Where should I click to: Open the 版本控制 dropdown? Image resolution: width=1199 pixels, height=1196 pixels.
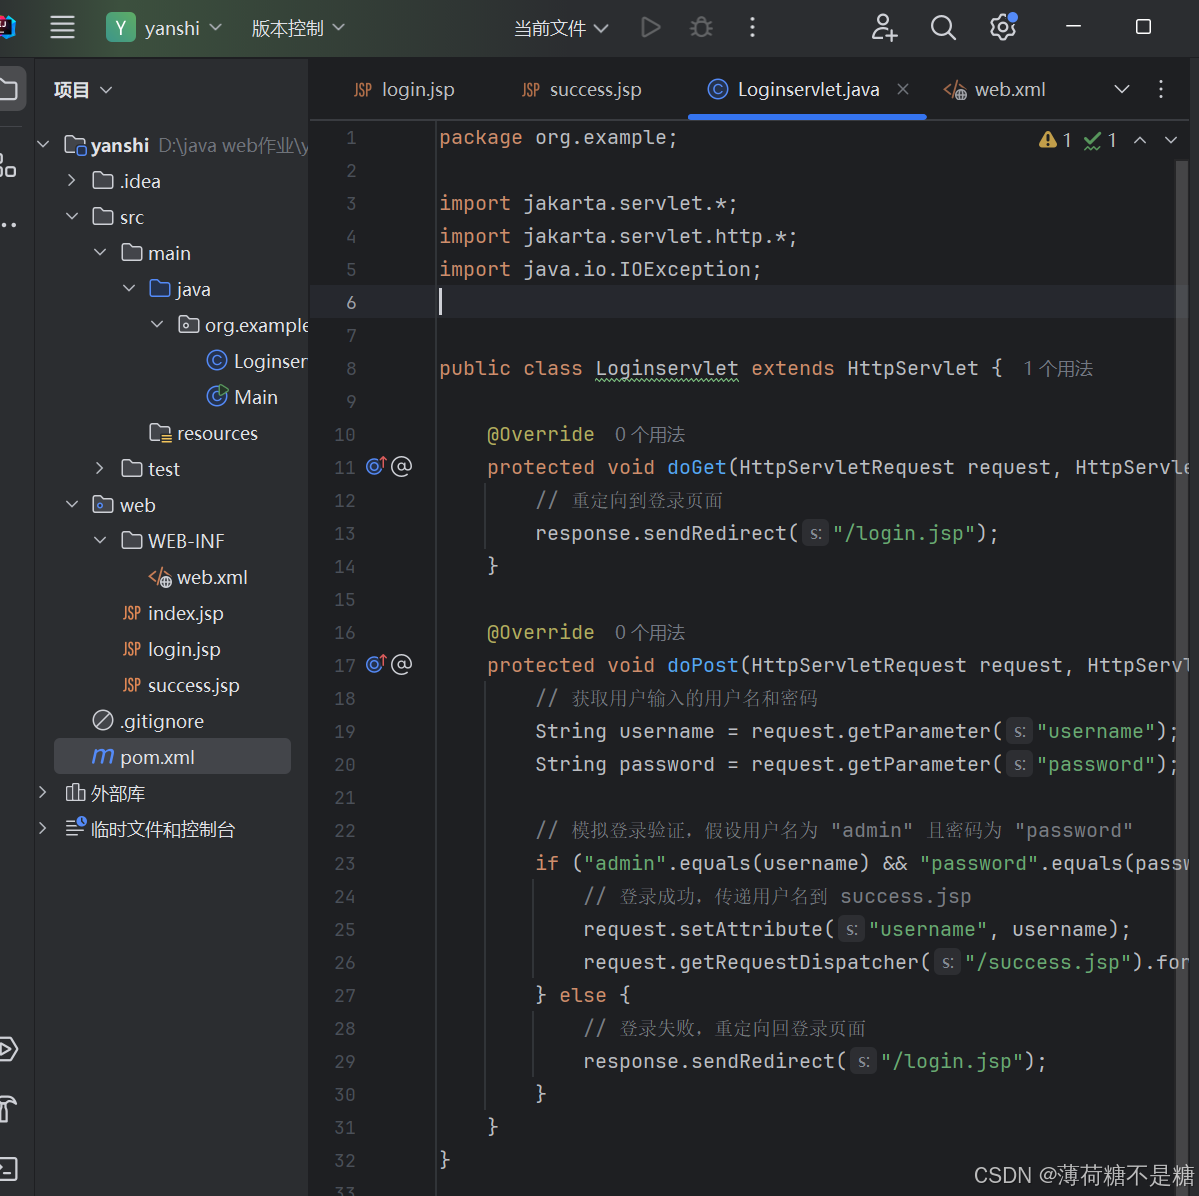tap(297, 28)
